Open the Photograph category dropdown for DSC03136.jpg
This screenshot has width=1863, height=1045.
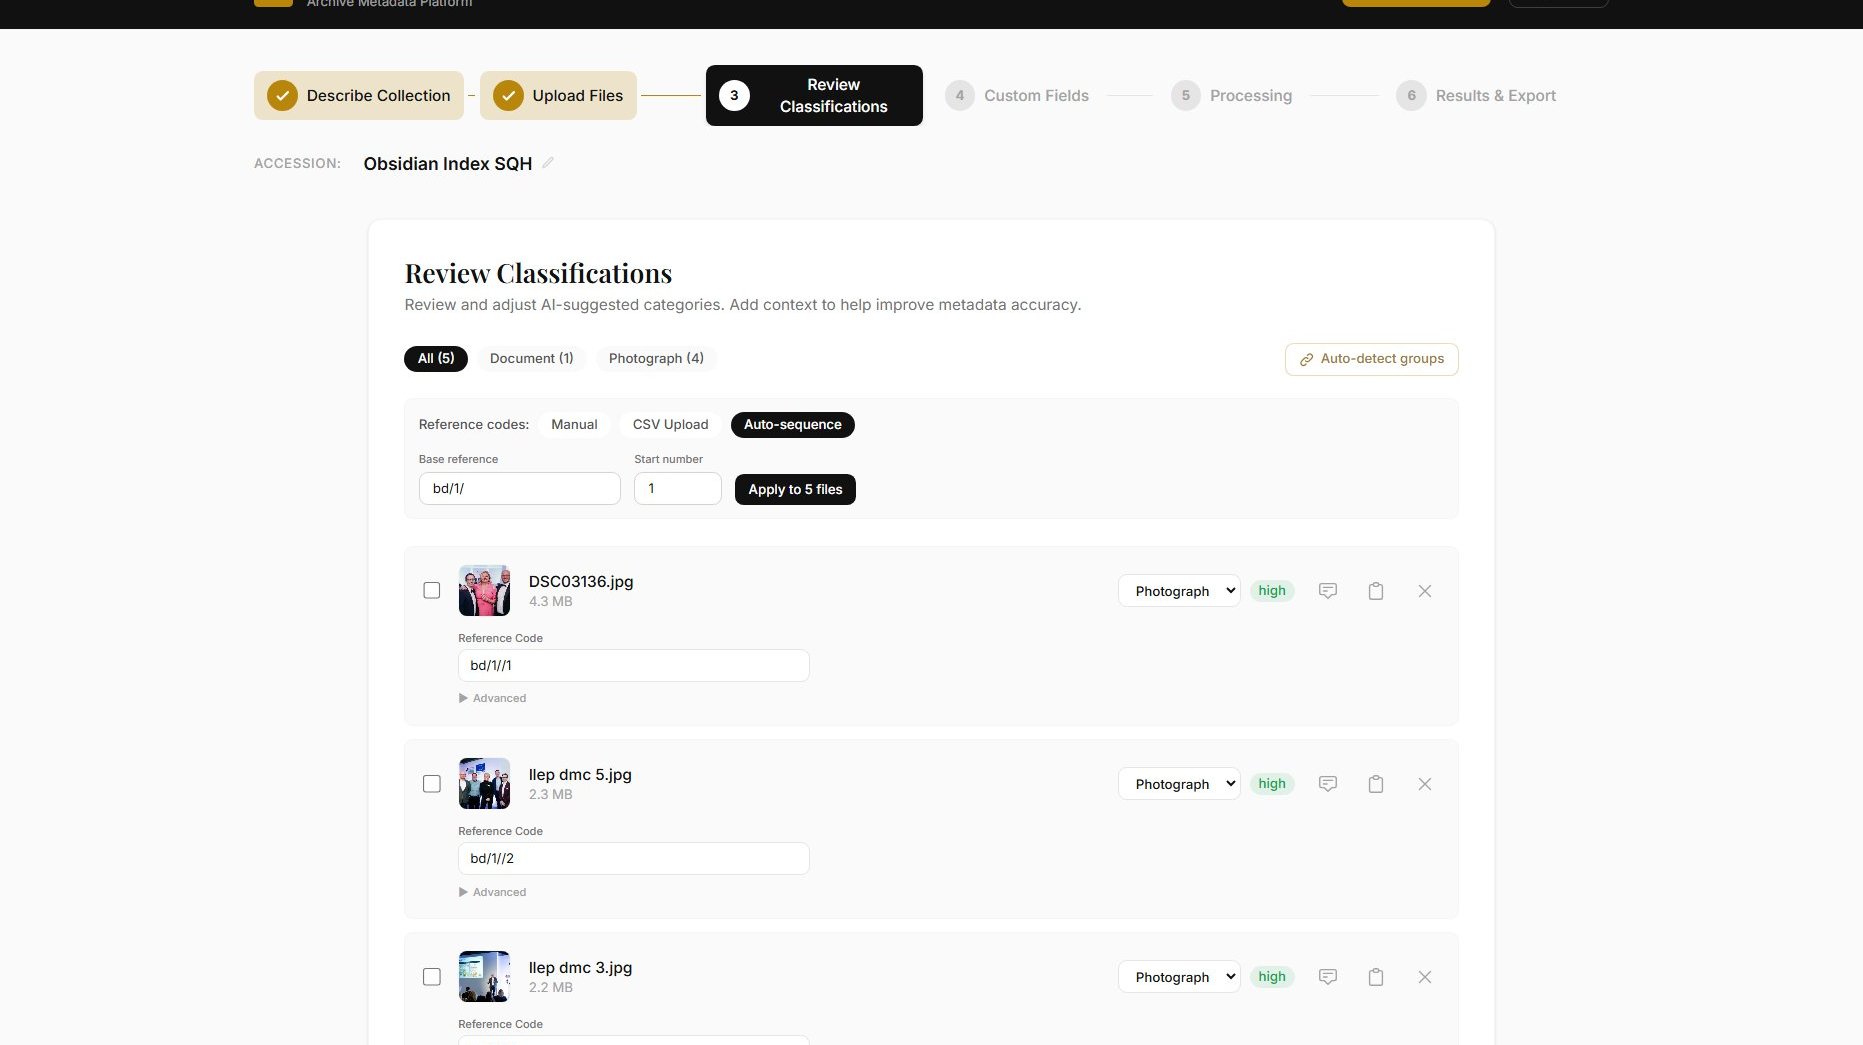coord(1178,590)
